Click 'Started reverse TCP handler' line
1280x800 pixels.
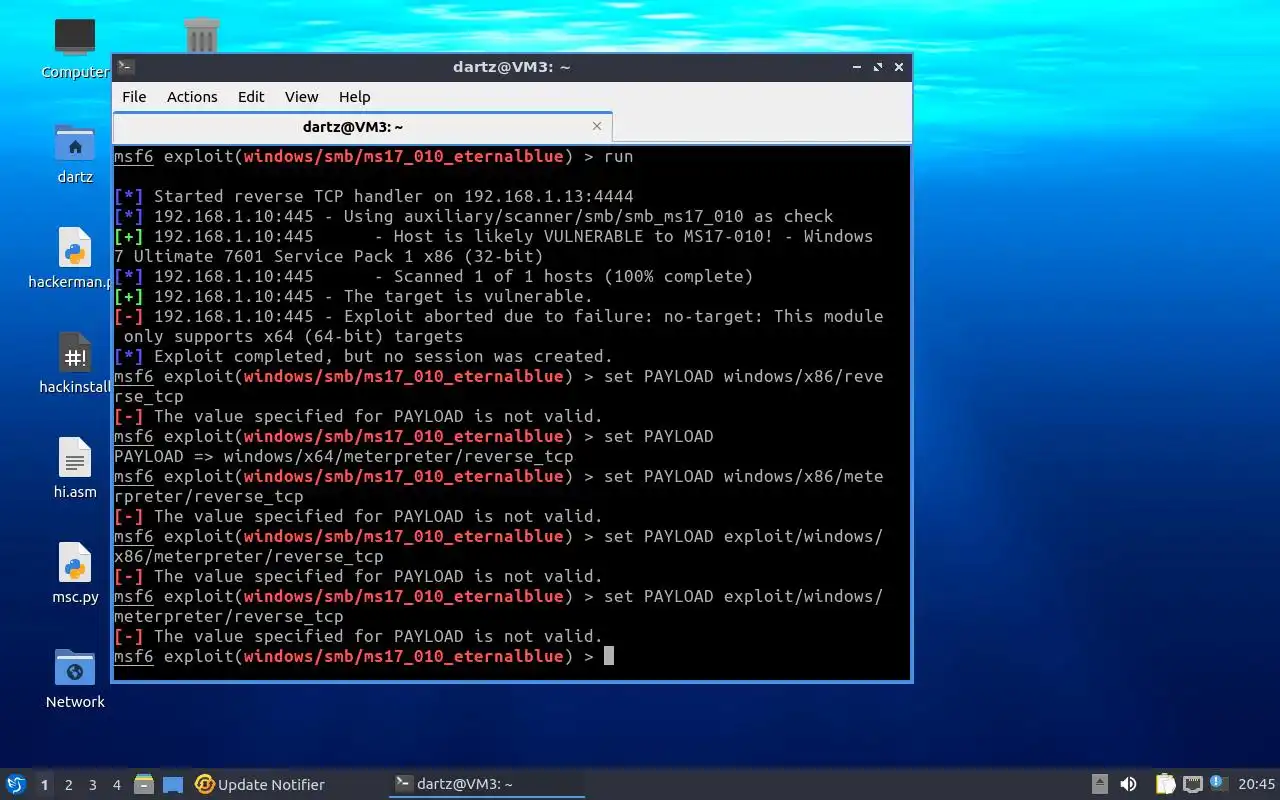[x=374, y=196]
